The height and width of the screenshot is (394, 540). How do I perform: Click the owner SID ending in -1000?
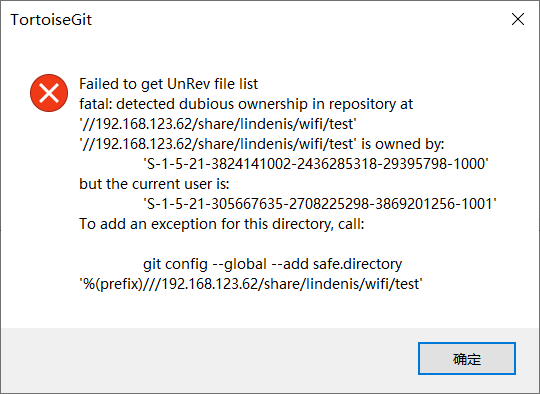(x=316, y=164)
